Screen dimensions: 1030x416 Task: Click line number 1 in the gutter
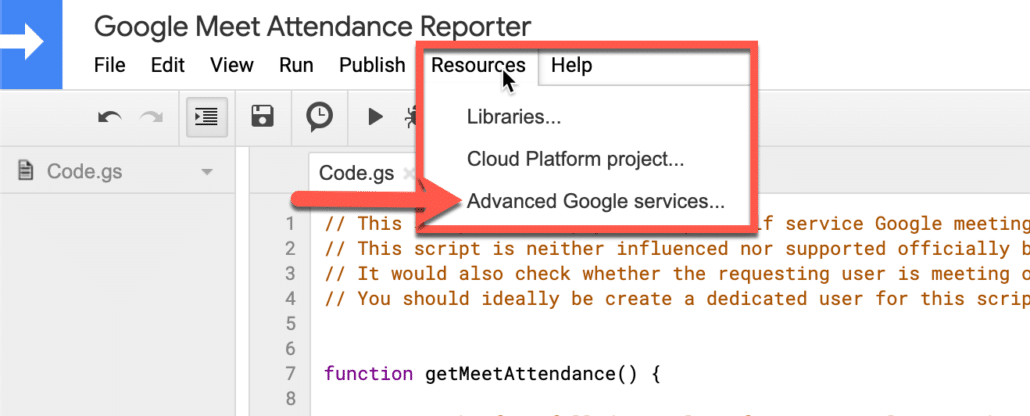point(290,224)
